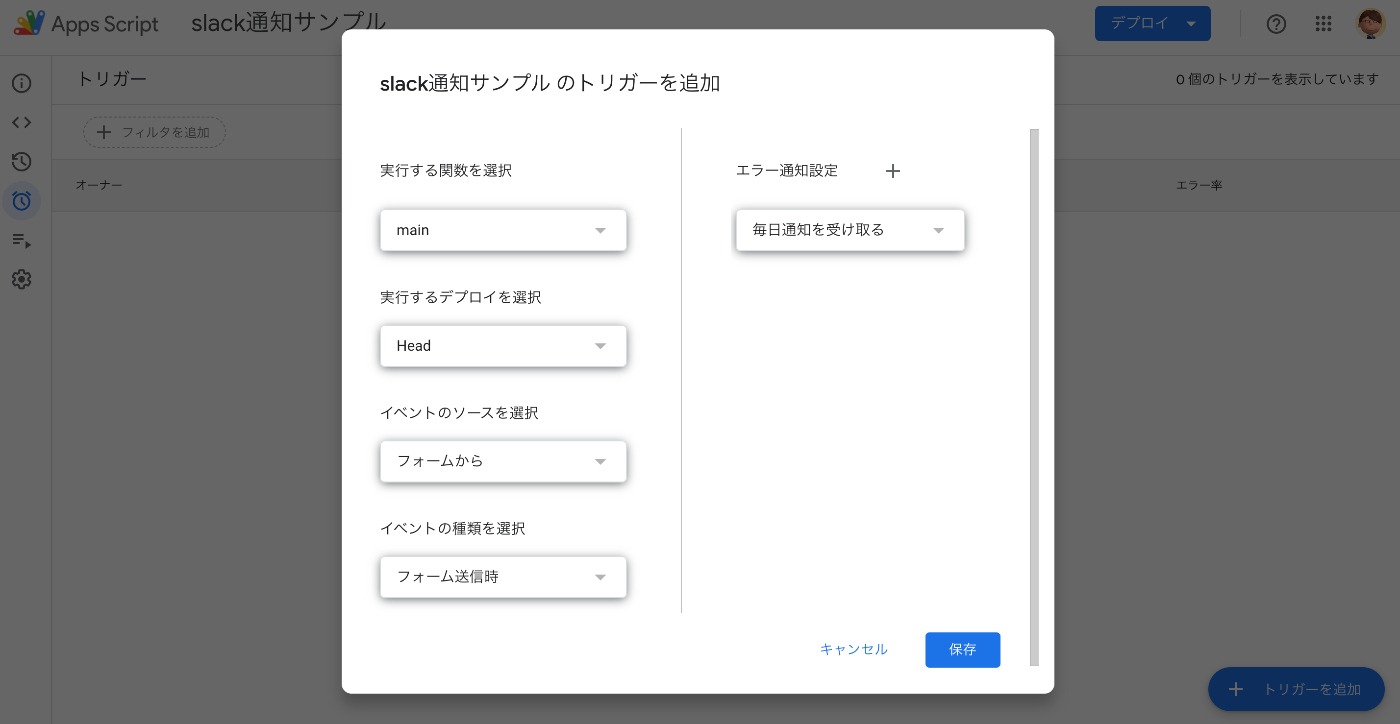Click the エラー率 column header
The width and height of the screenshot is (1400, 724).
coord(1199,186)
